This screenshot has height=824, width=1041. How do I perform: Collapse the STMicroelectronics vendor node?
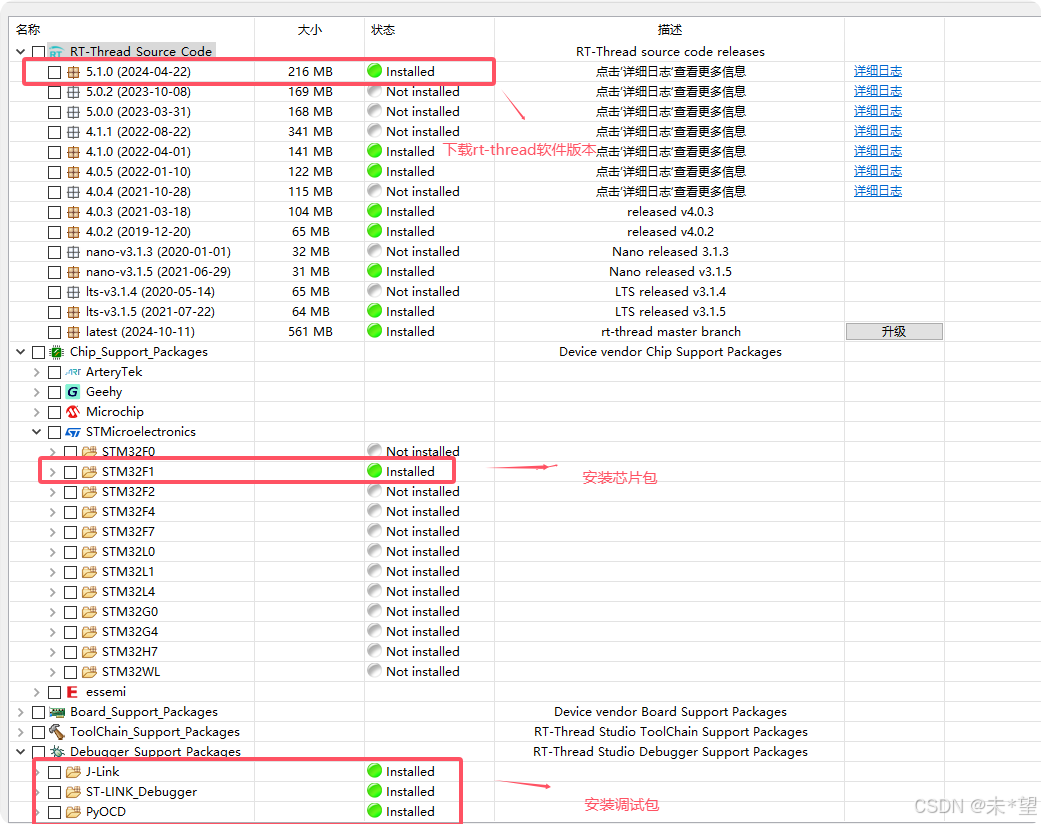pos(37,432)
